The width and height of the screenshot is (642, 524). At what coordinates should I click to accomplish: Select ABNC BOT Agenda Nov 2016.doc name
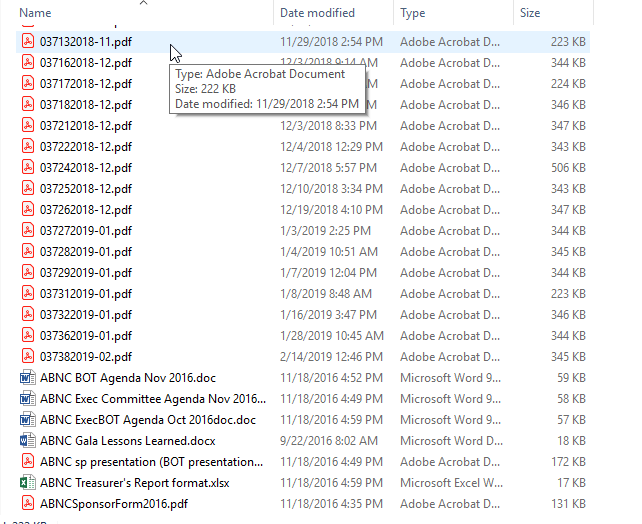pos(128,378)
